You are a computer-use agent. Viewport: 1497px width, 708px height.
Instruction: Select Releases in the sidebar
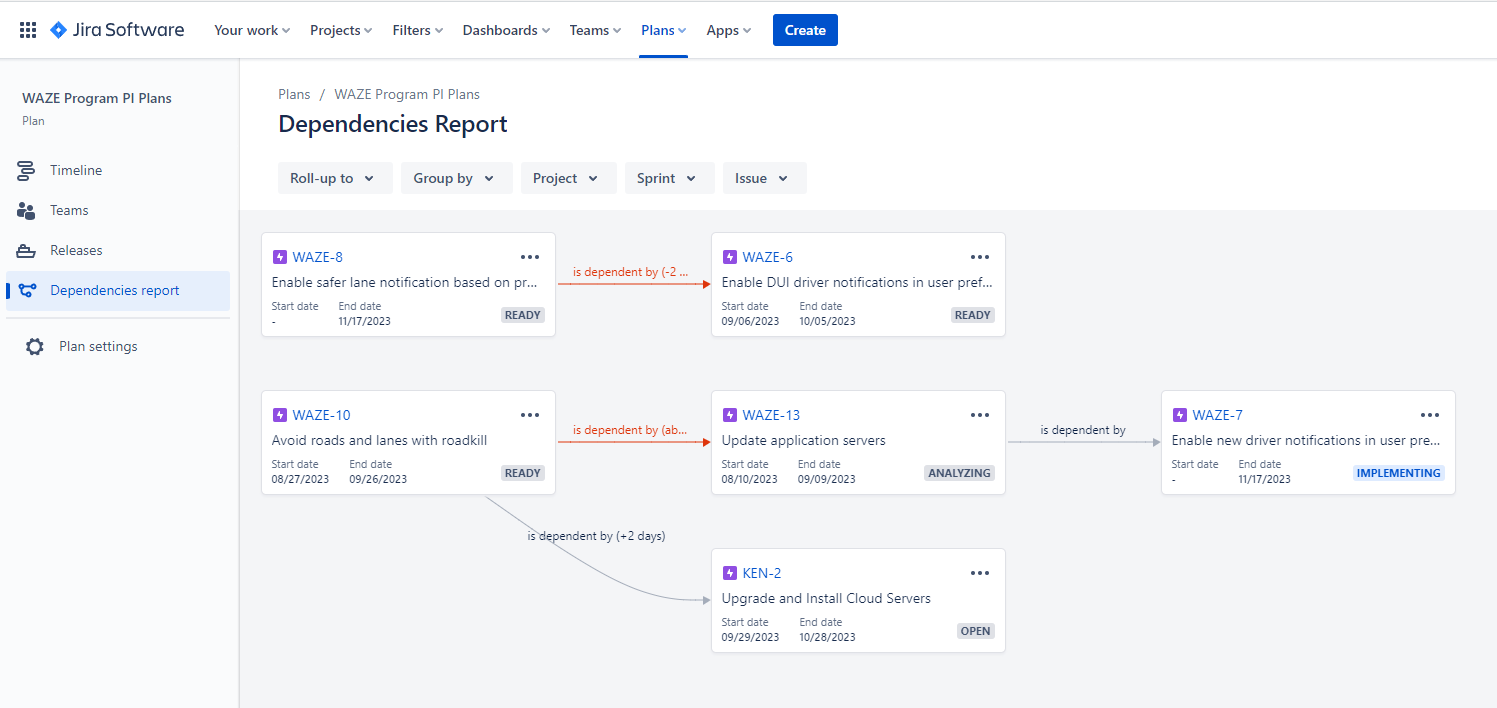[118, 251]
